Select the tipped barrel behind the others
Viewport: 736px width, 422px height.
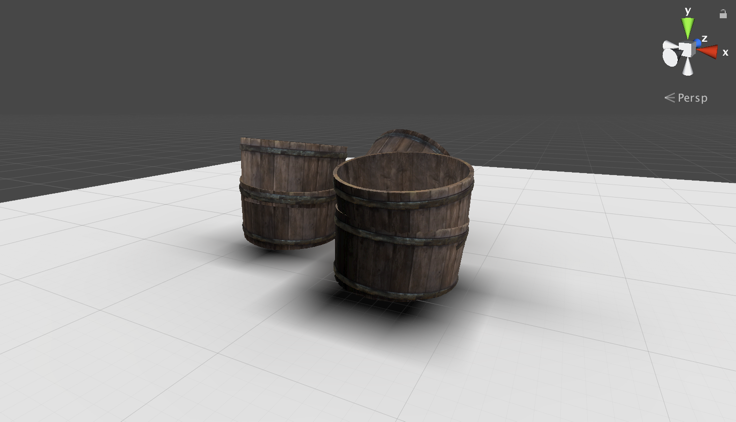(408, 142)
